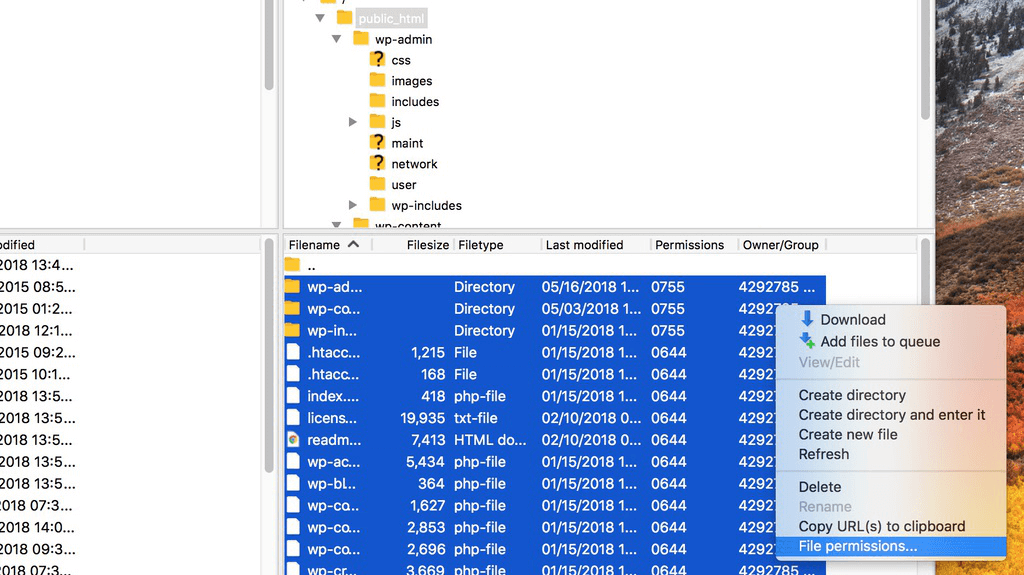1024x575 pixels.
Task: Click the folder icon of wp-in... row
Action: pyautogui.click(x=293, y=331)
